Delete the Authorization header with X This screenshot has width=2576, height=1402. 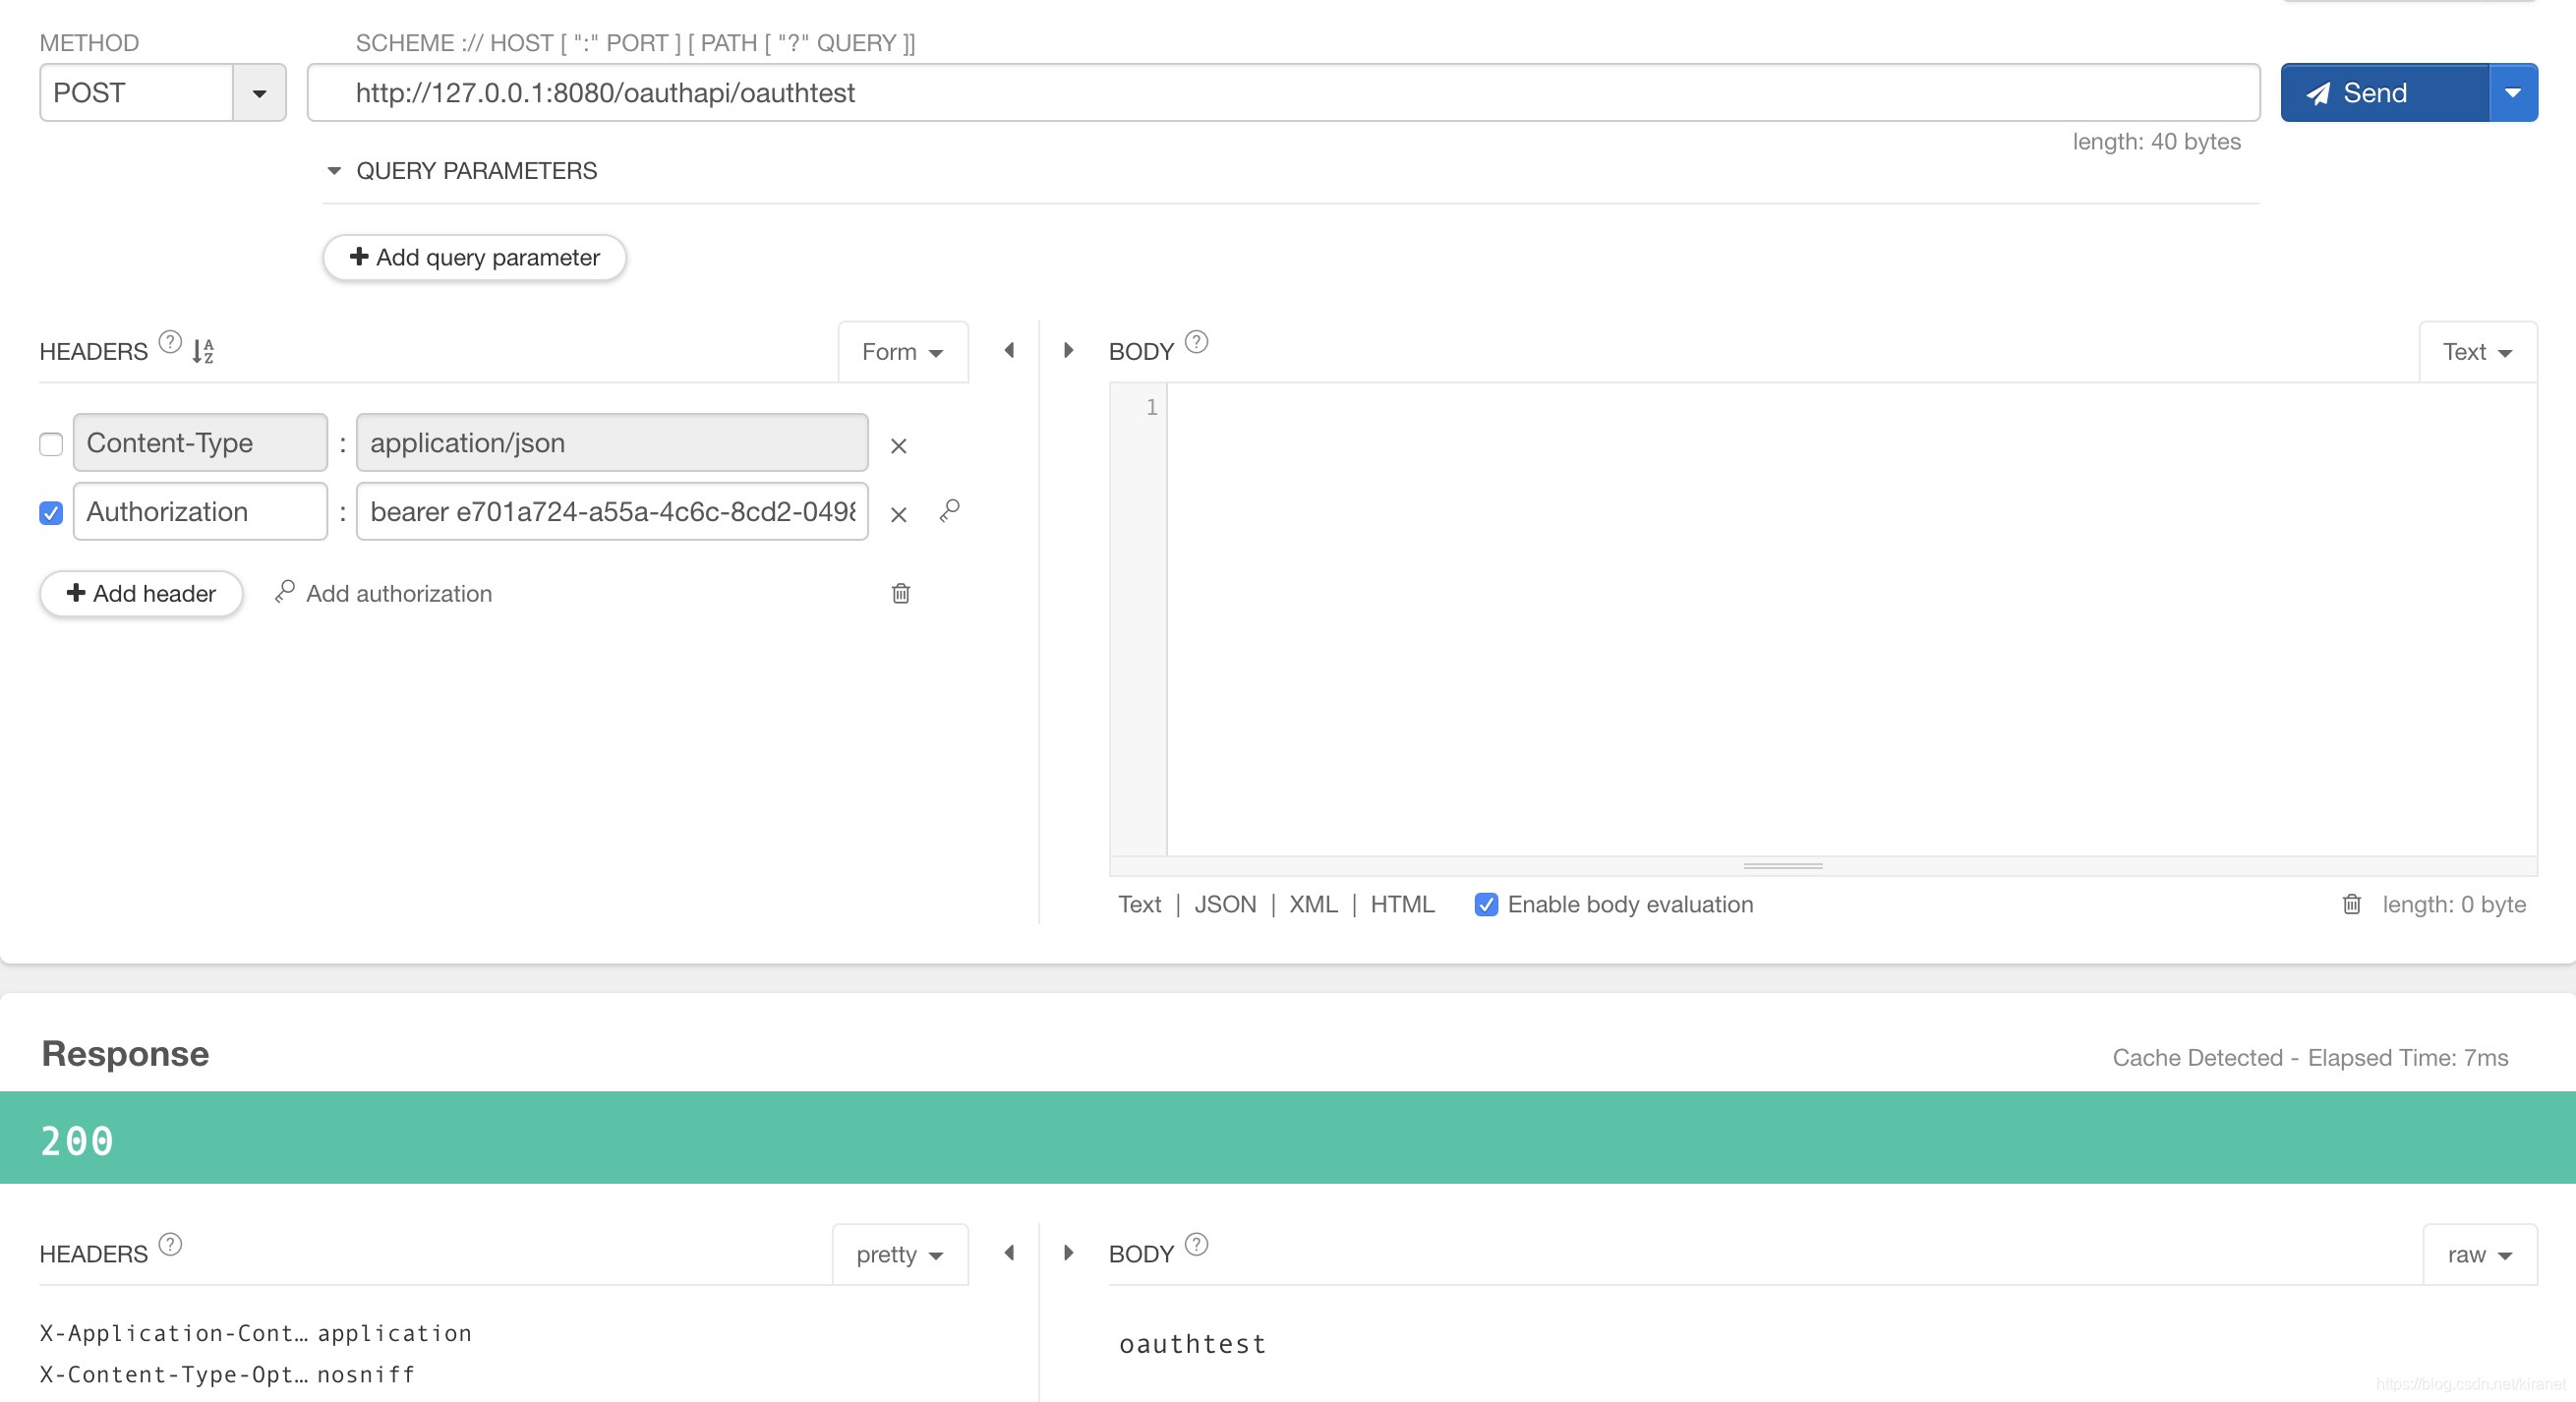tap(898, 515)
